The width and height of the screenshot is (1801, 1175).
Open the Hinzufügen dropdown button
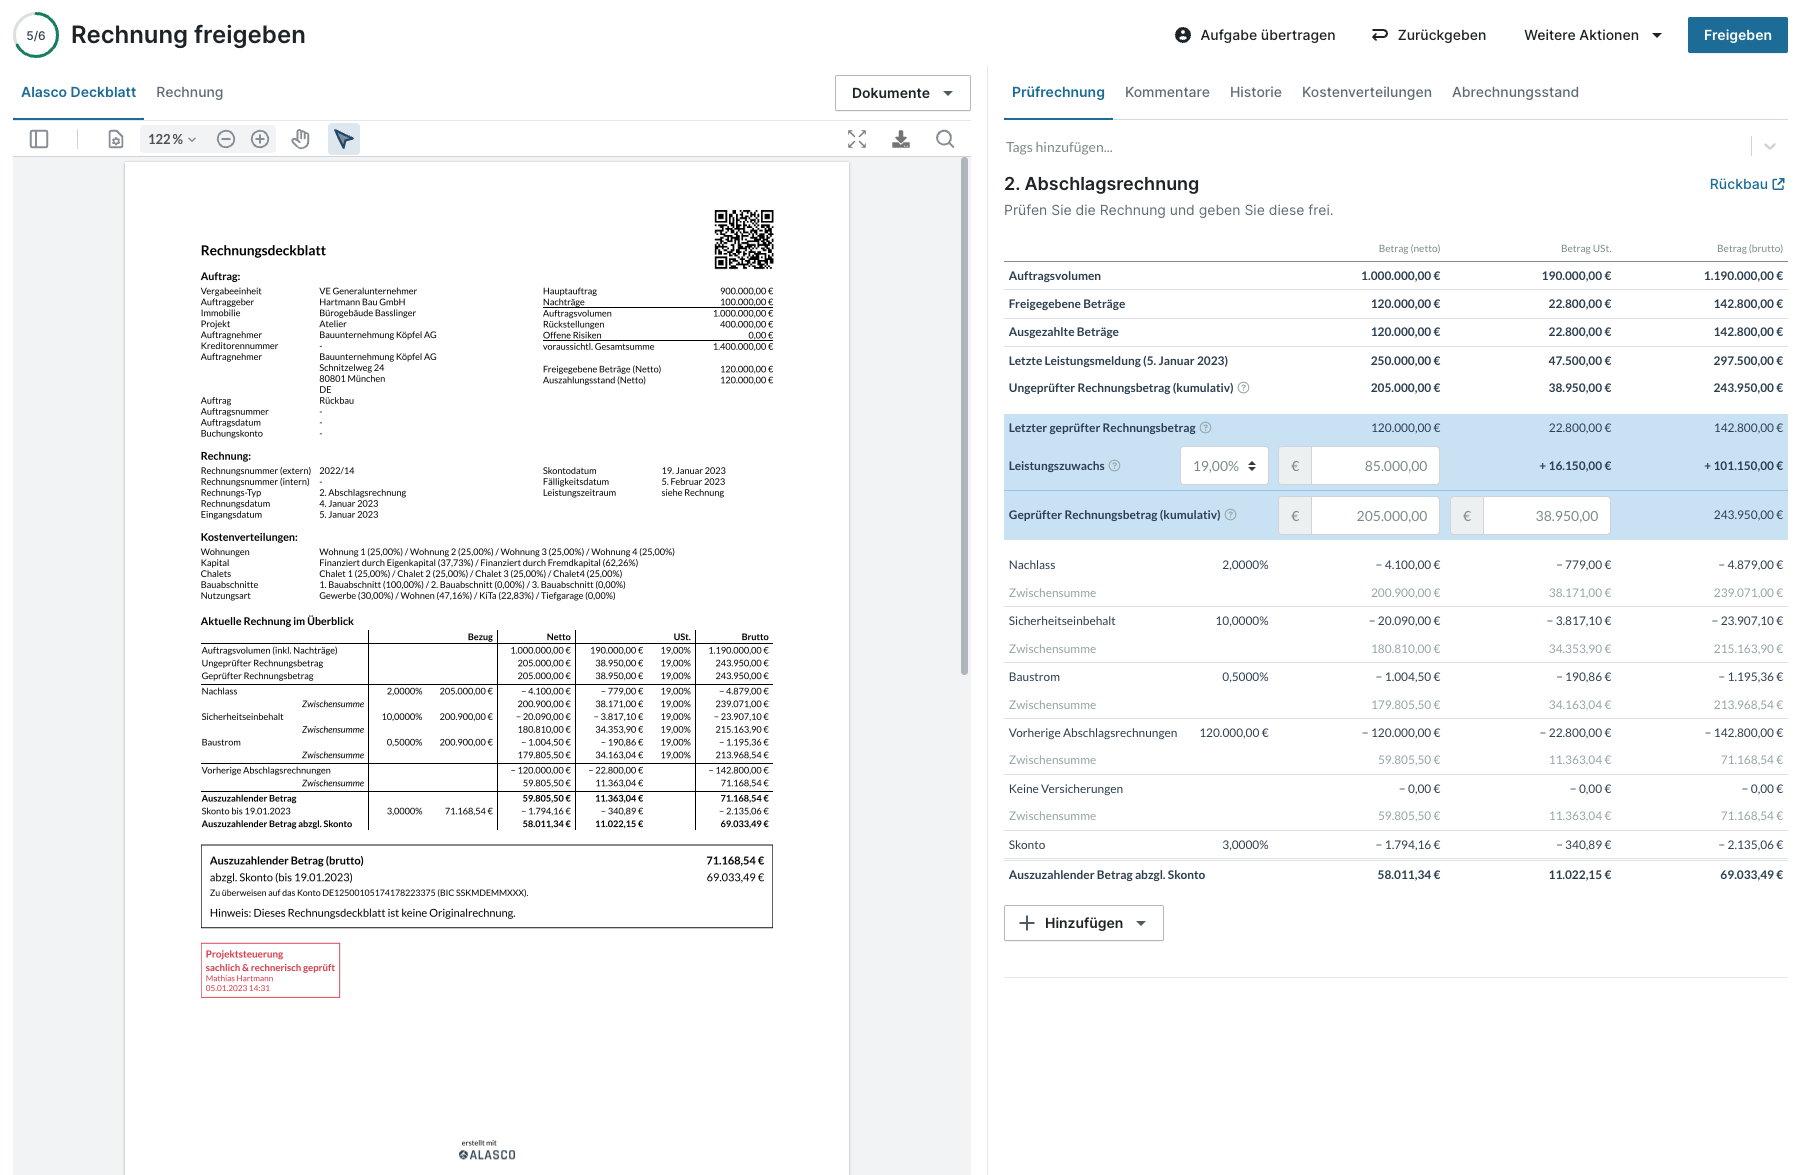point(1083,923)
